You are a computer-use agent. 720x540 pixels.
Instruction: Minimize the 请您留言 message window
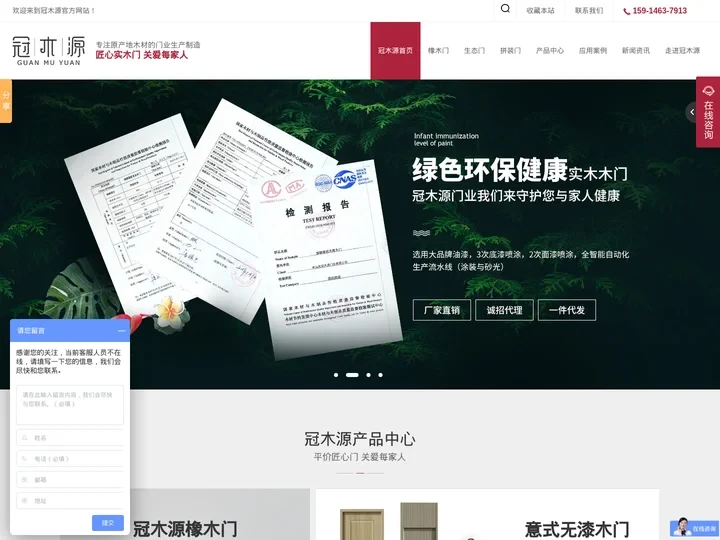click(121, 331)
